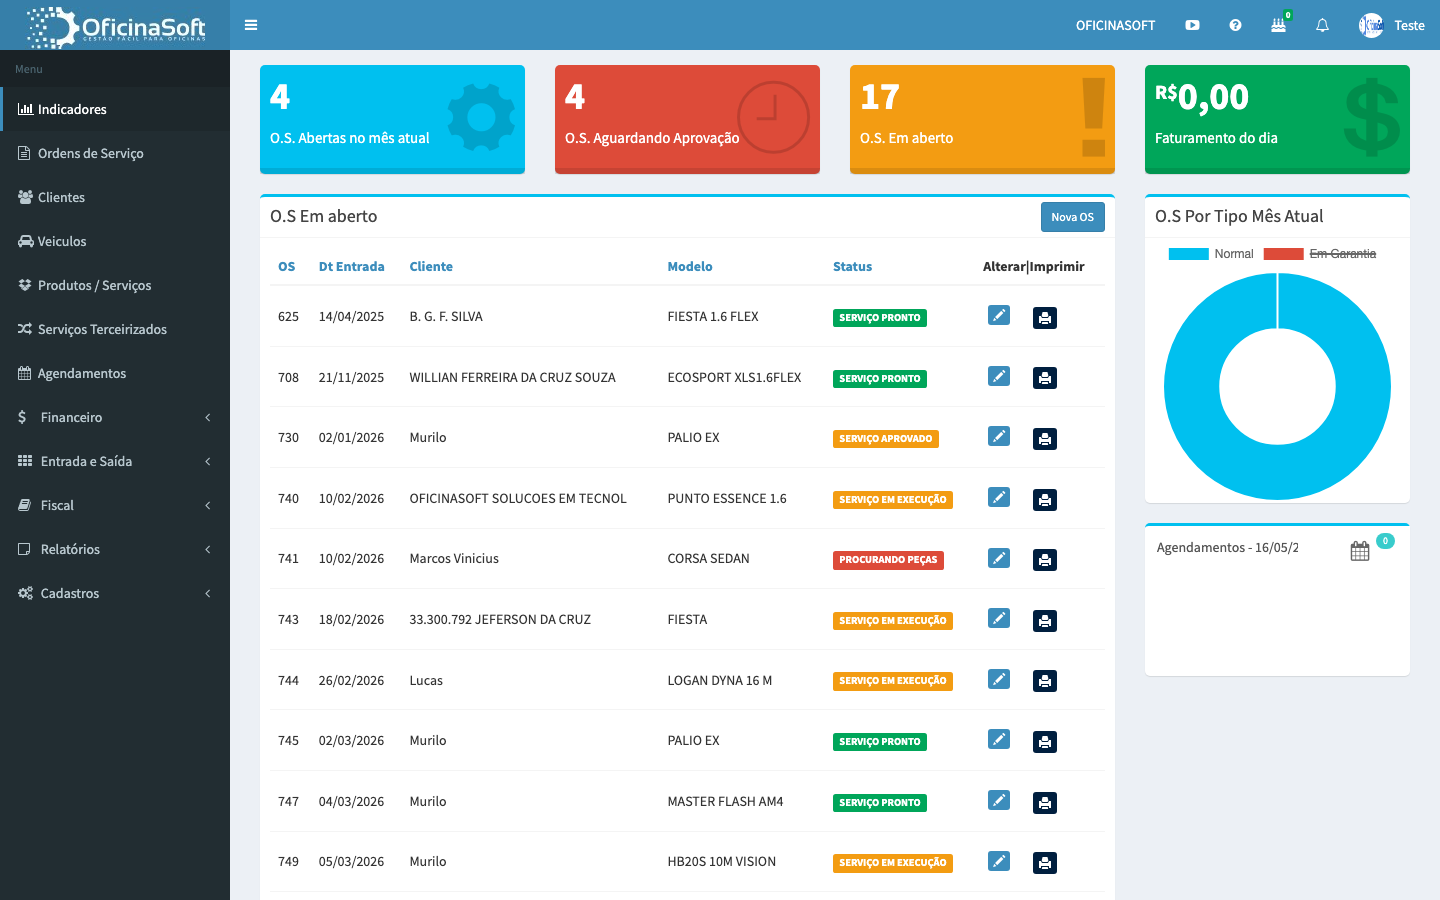The image size is (1440, 900).
Task: Open Clientes in the sidebar
Action: point(115,197)
